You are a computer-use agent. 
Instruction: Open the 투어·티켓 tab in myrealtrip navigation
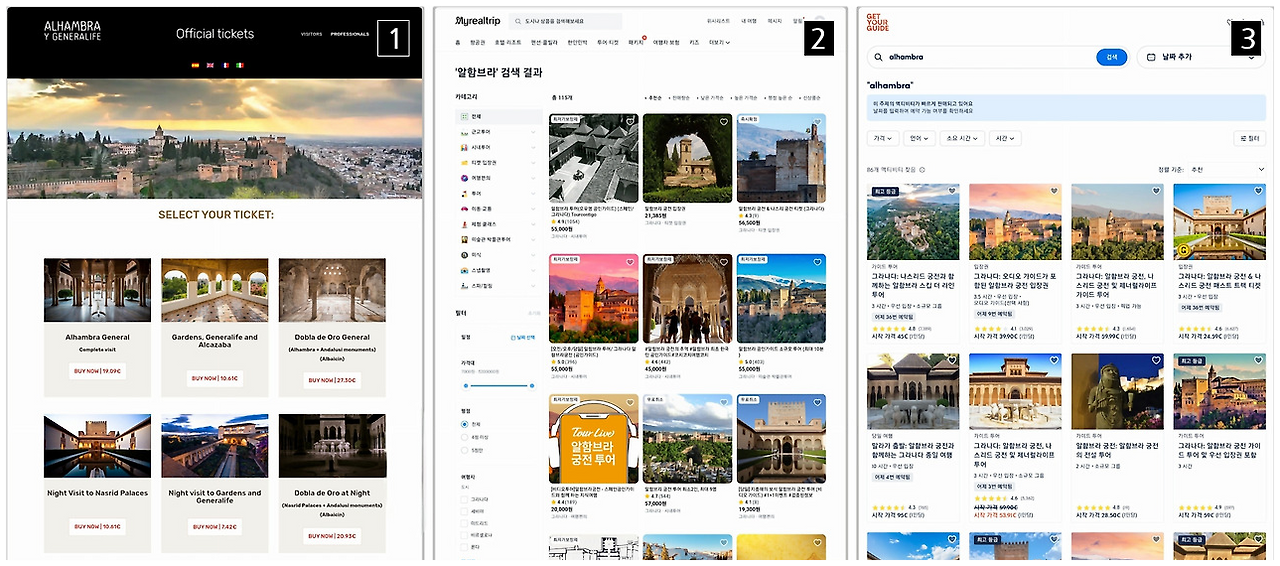click(x=608, y=42)
